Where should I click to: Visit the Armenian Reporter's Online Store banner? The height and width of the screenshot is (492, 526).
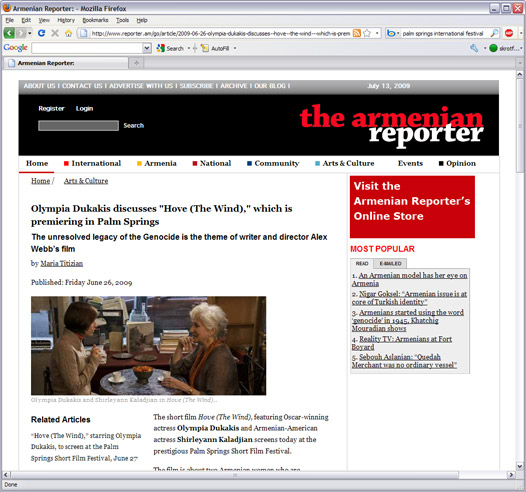coord(412,207)
